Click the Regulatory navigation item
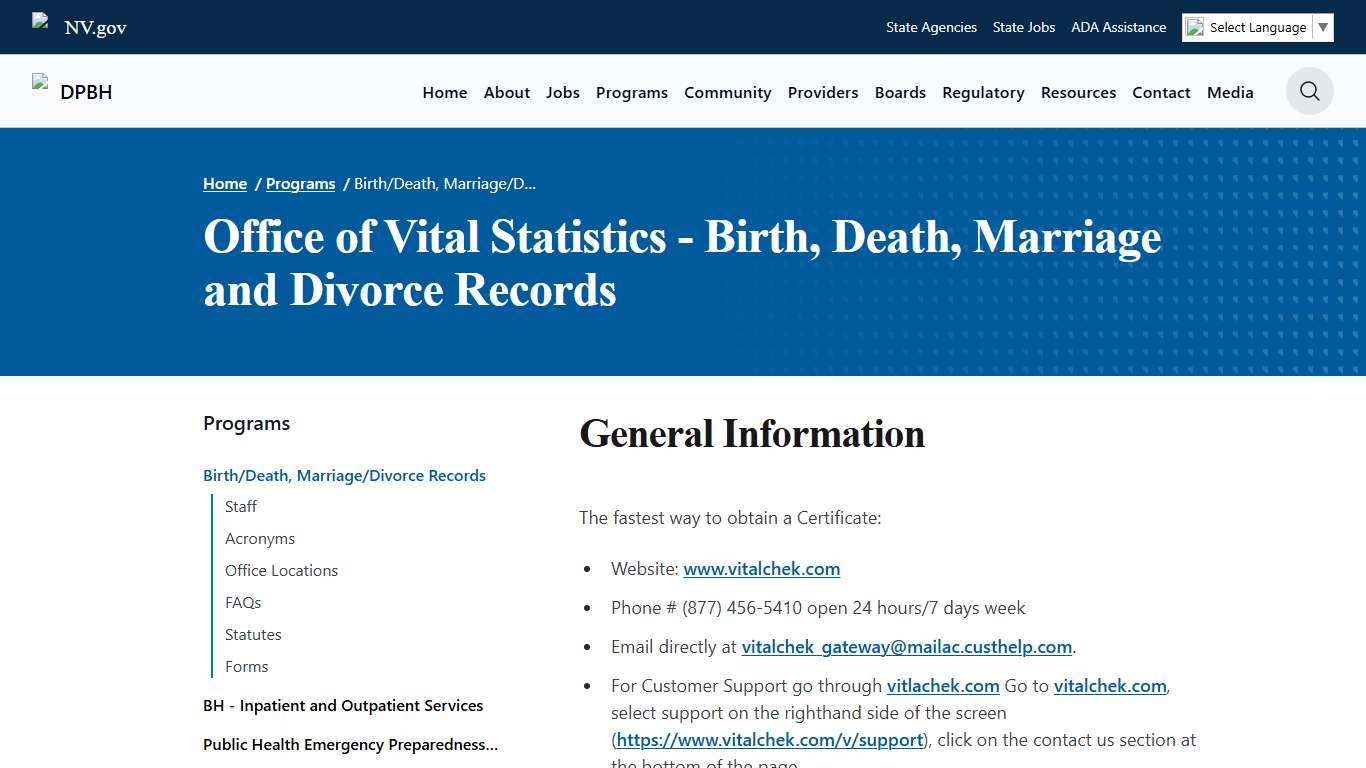Screen dimensions: 1366x768 (983, 92)
